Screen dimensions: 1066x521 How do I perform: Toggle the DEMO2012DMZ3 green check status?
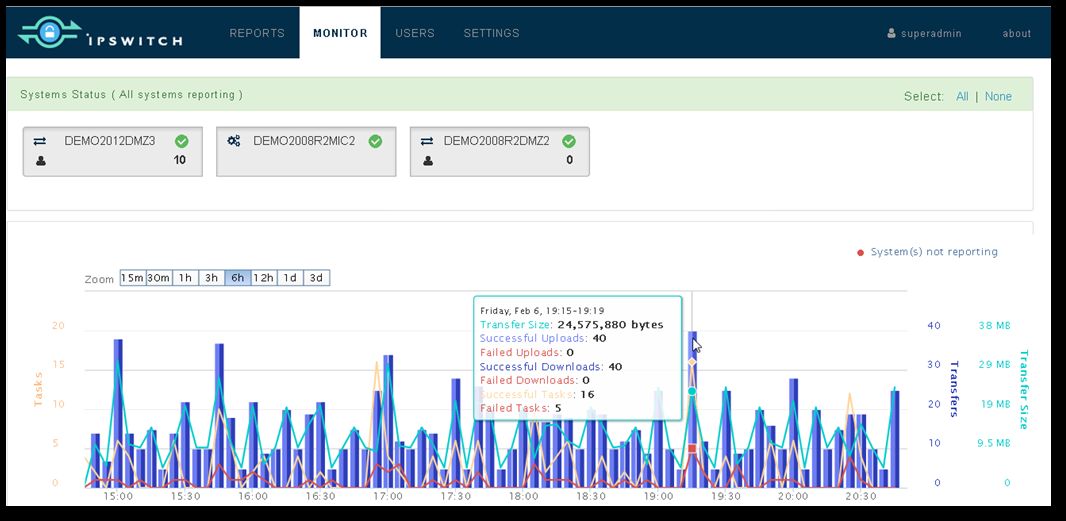(181, 141)
